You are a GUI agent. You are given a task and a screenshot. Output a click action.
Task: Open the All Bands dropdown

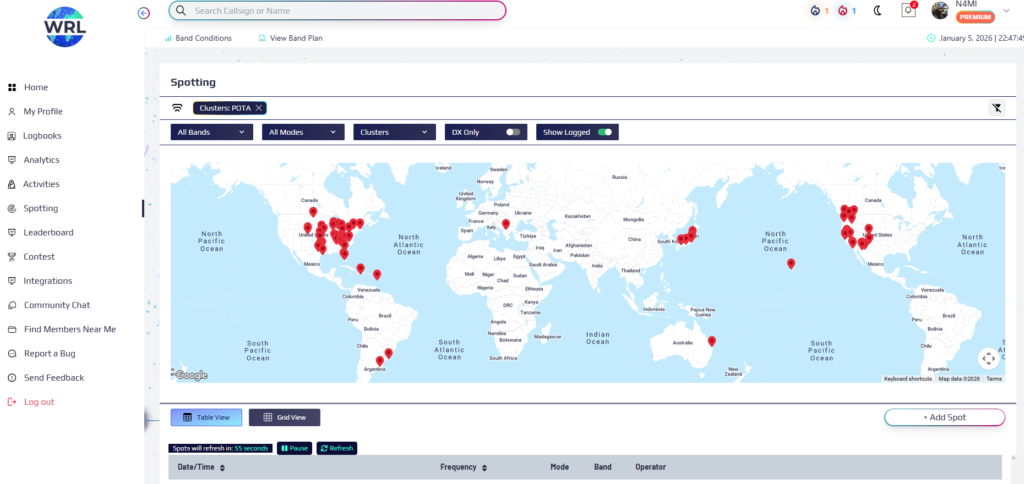pyautogui.click(x=211, y=132)
